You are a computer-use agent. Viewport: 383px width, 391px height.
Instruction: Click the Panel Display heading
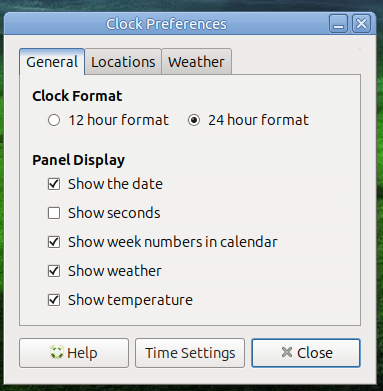coord(78,160)
